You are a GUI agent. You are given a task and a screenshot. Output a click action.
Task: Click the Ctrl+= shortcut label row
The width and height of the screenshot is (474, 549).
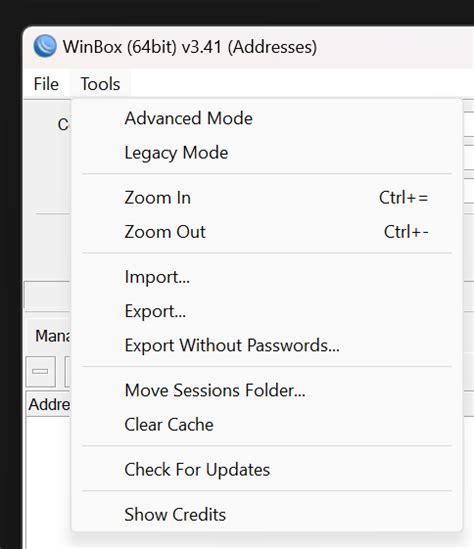(403, 198)
